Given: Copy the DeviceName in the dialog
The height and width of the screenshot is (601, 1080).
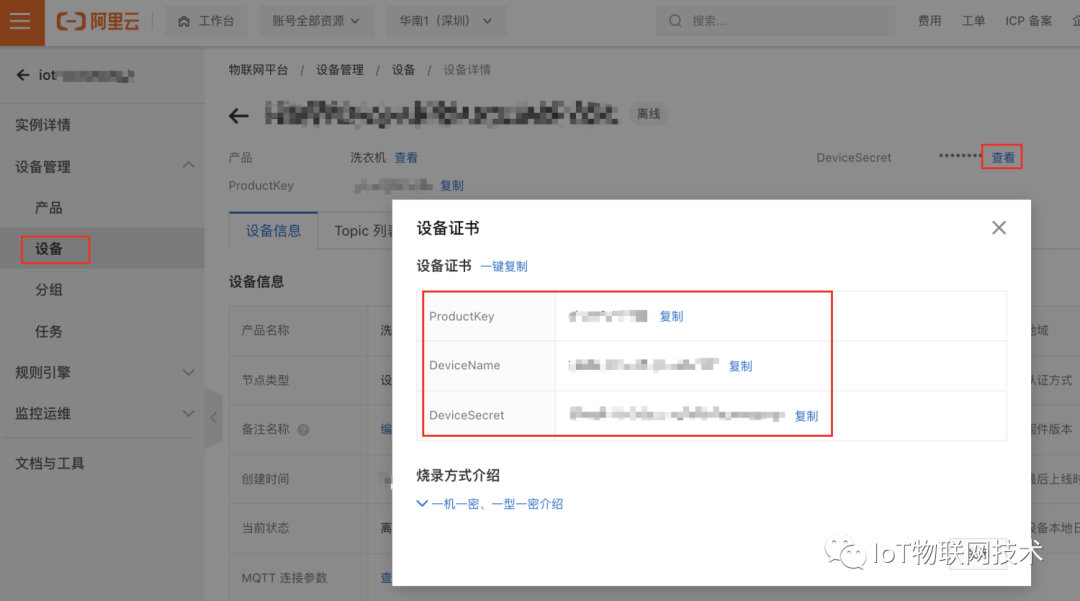Looking at the screenshot, I should tap(740, 366).
